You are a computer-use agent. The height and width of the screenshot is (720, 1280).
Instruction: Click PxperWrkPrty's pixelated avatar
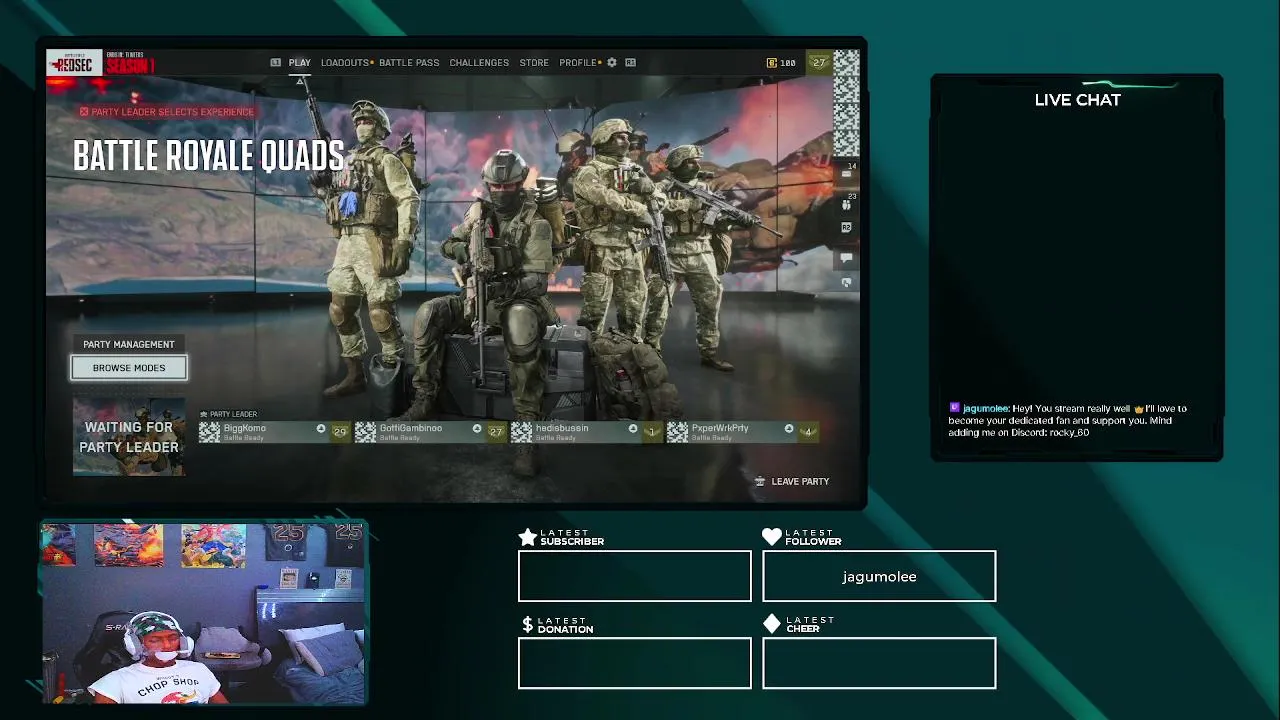[677, 432]
